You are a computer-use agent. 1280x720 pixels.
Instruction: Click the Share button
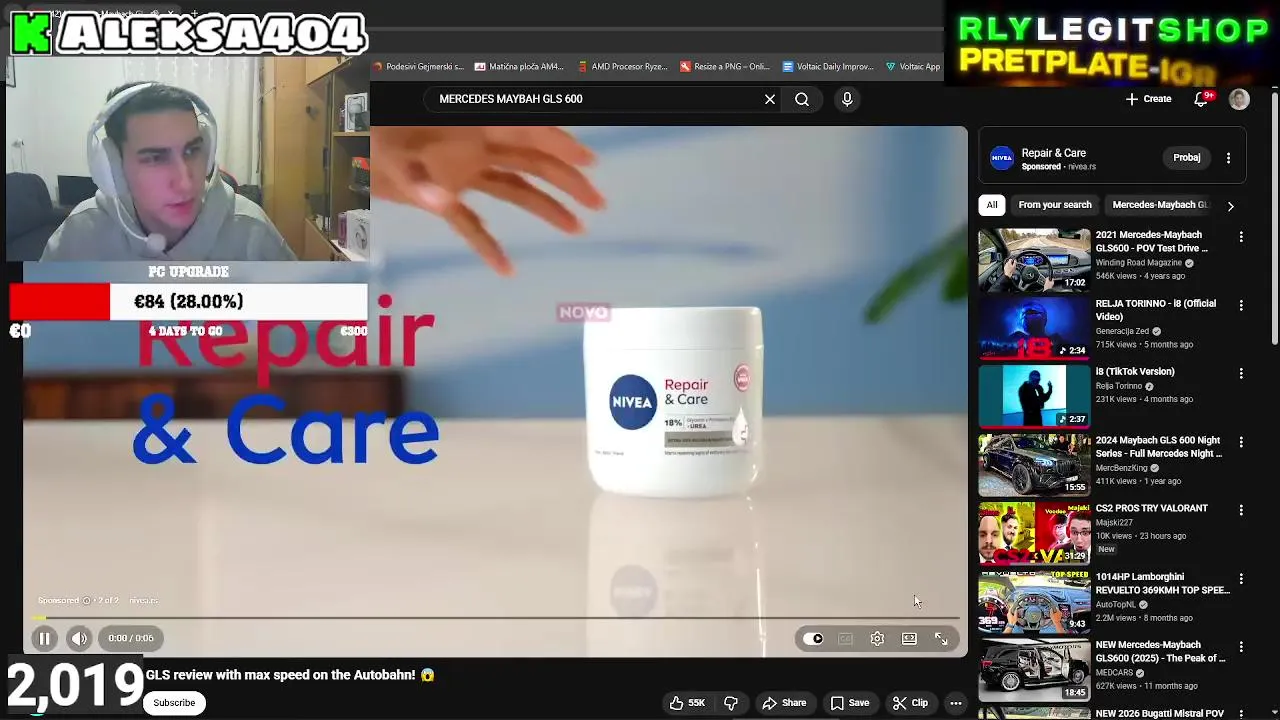point(784,703)
